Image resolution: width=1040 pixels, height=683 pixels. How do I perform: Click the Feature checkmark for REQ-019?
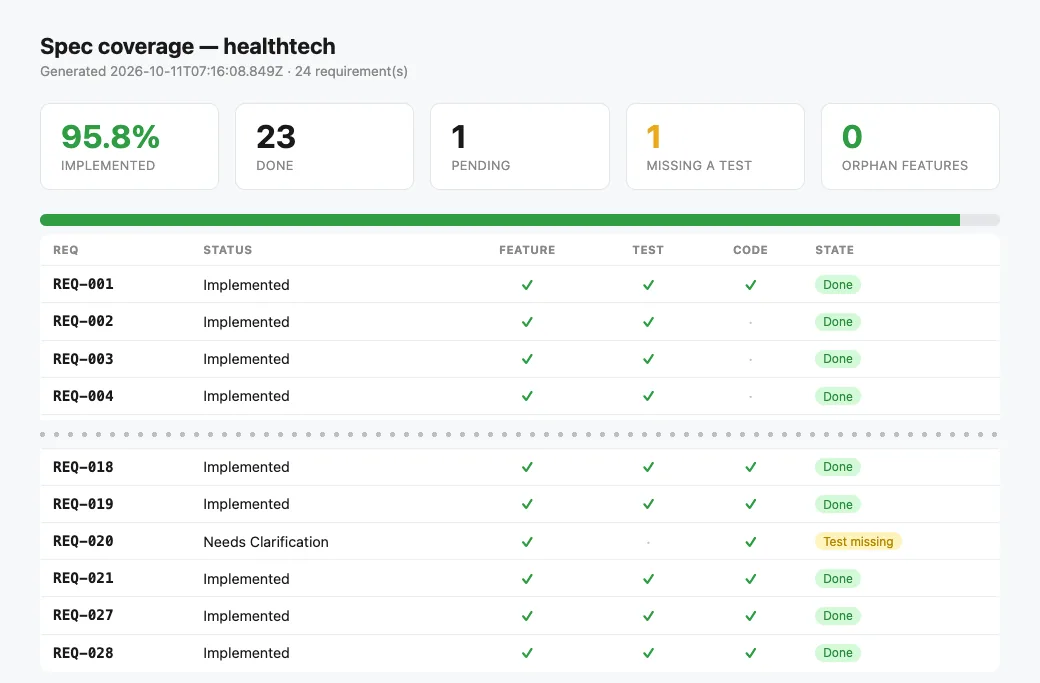(x=527, y=505)
